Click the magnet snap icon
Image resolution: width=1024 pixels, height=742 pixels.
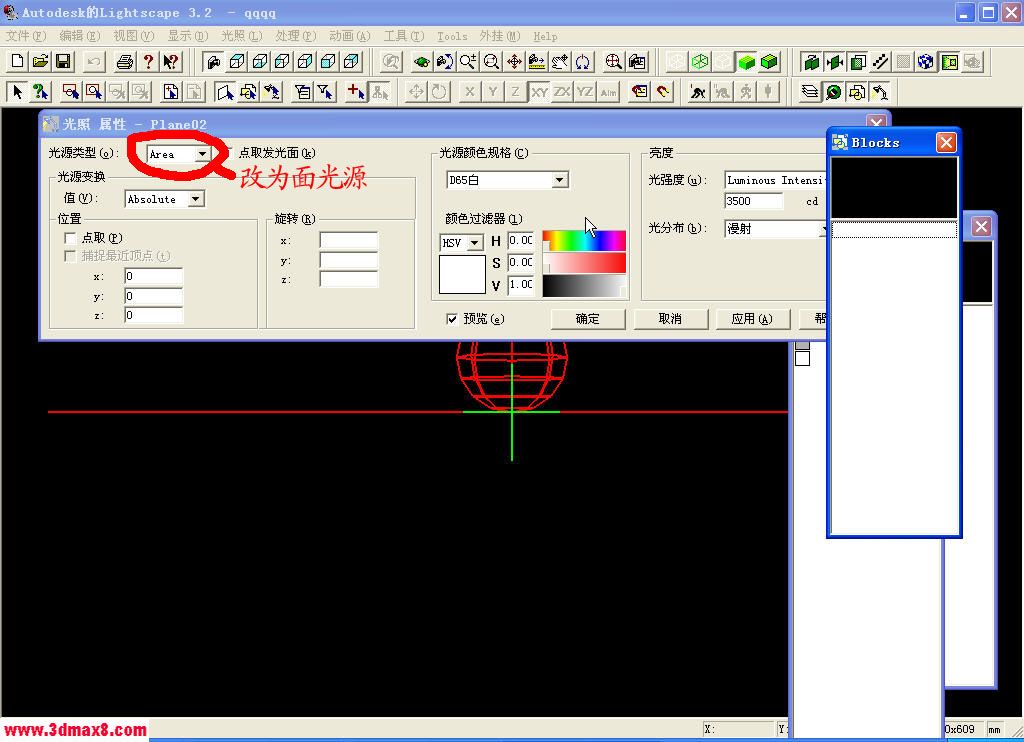(664, 92)
